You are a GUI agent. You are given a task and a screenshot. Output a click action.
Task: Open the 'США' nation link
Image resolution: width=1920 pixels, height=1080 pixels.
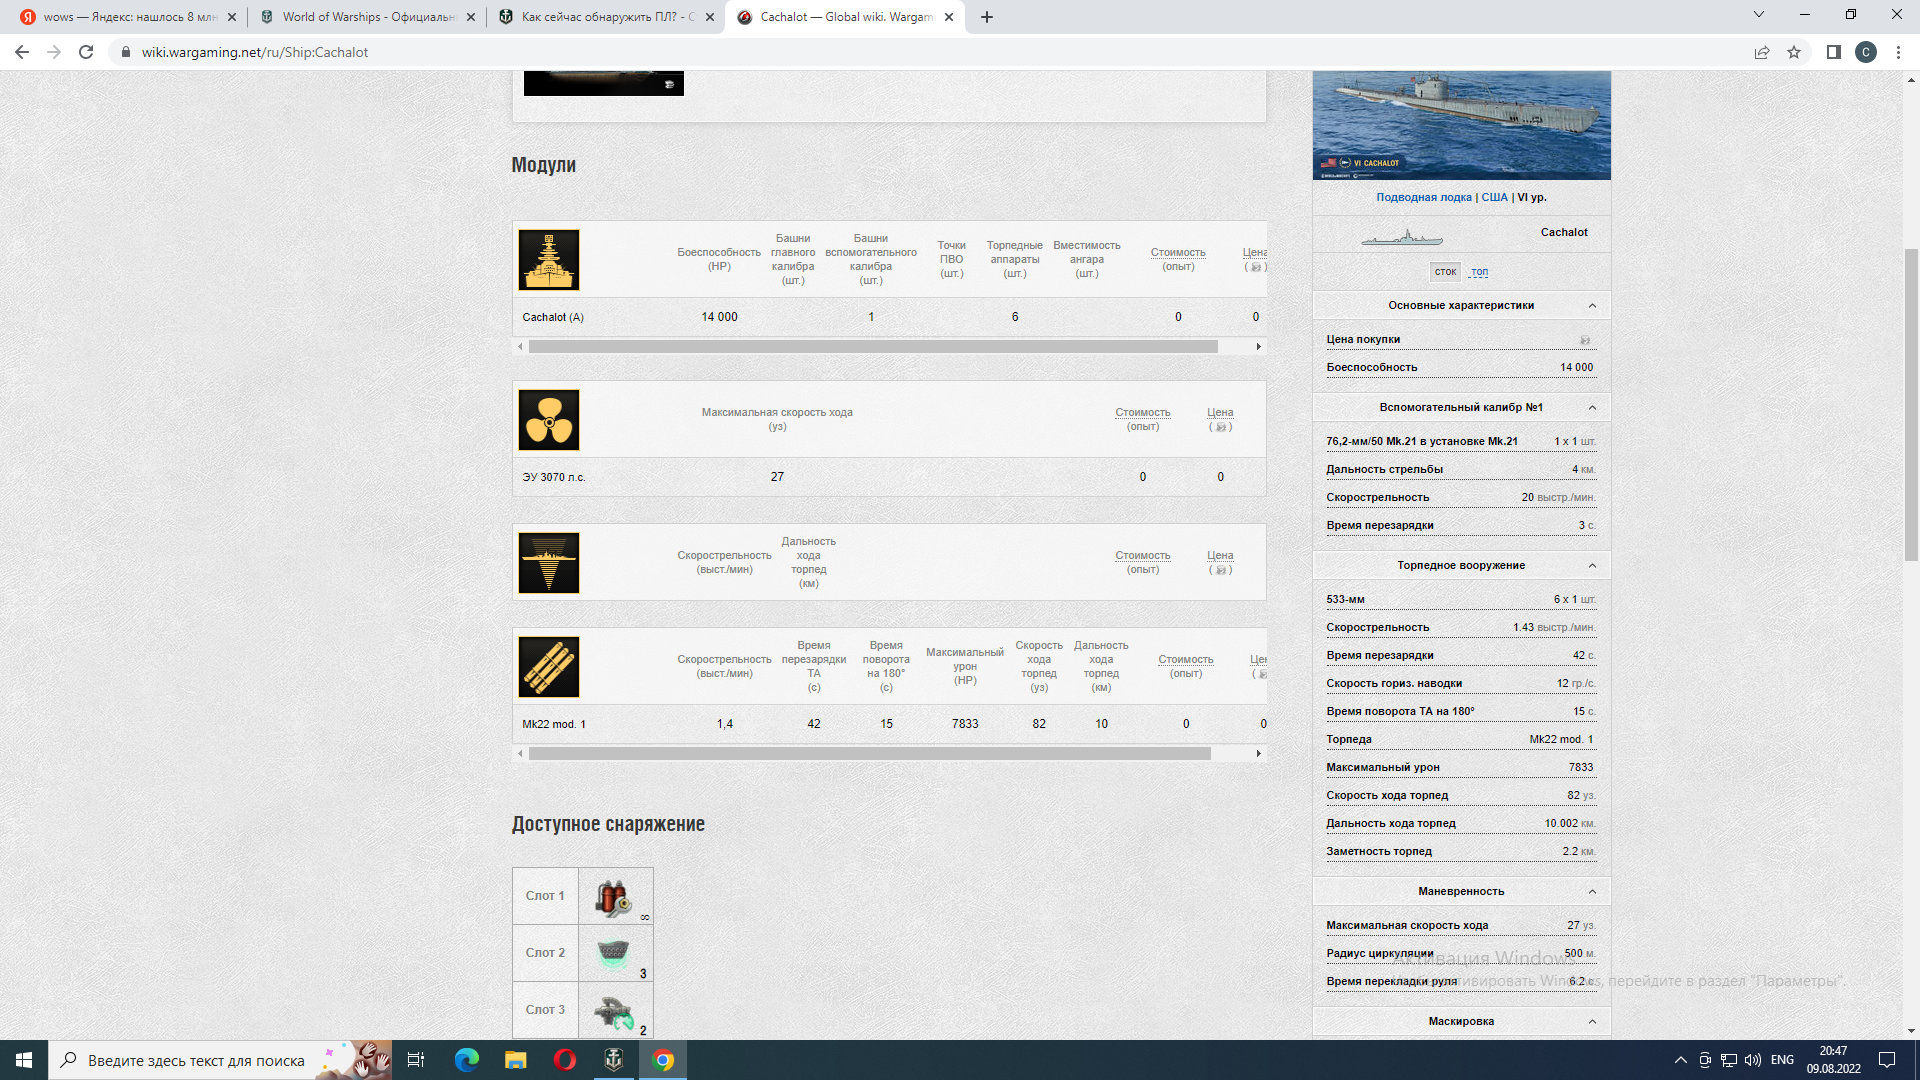(1494, 198)
